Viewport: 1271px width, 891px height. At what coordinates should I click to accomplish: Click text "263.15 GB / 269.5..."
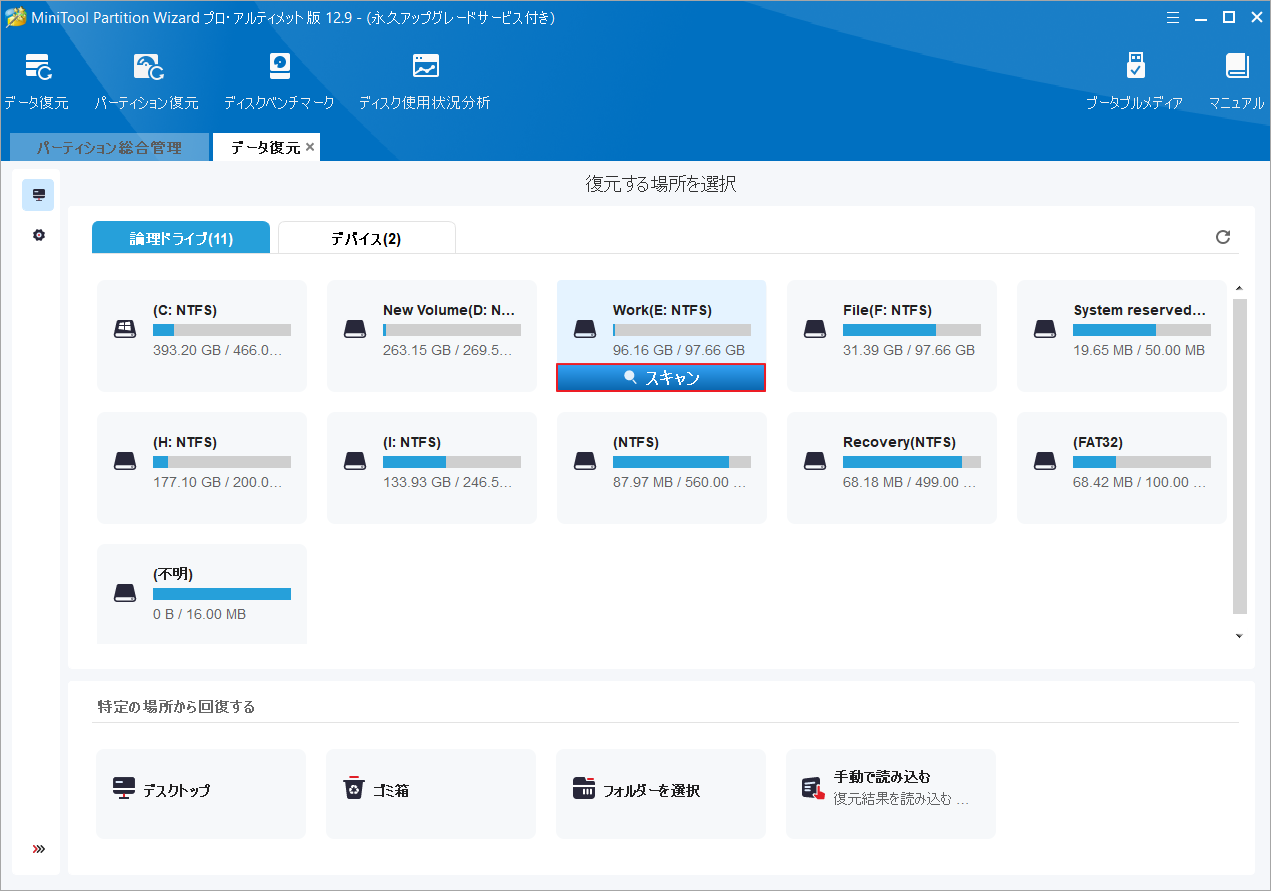click(447, 350)
